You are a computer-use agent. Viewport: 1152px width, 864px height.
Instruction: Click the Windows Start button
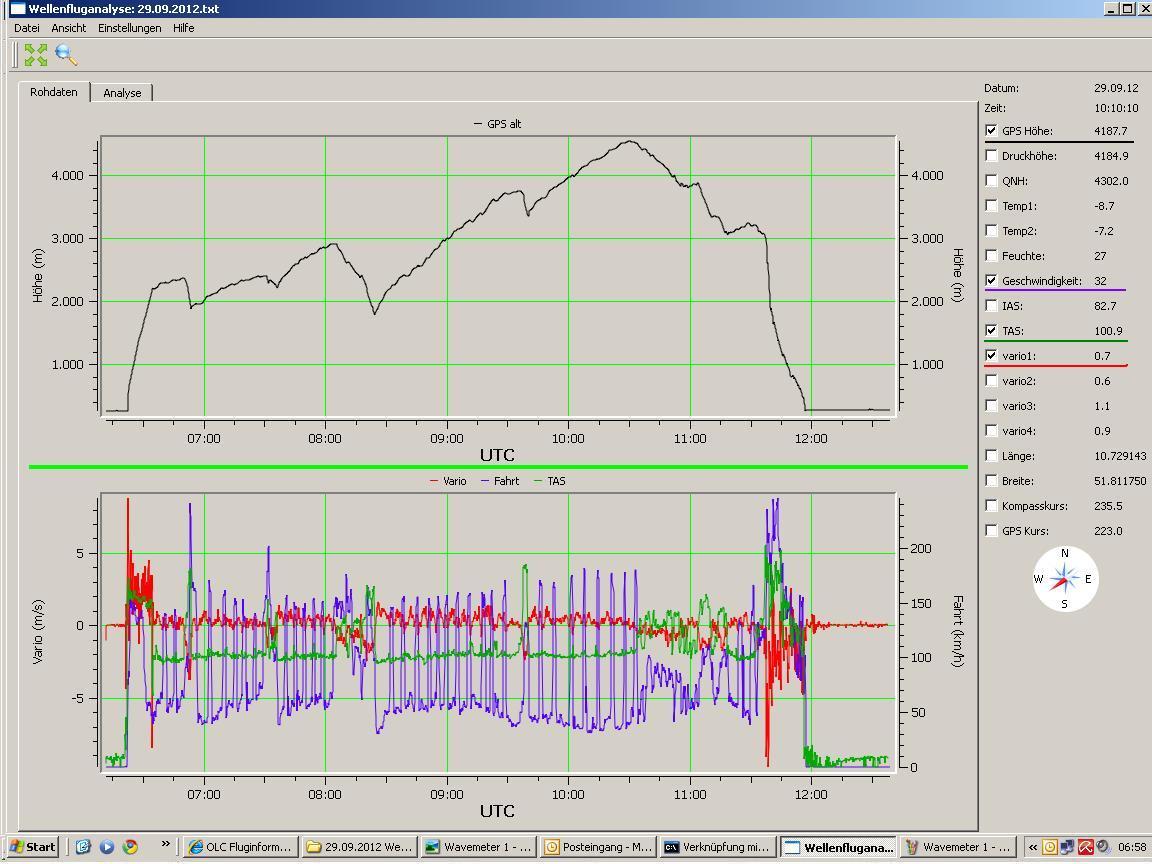pyautogui.click(x=31, y=847)
